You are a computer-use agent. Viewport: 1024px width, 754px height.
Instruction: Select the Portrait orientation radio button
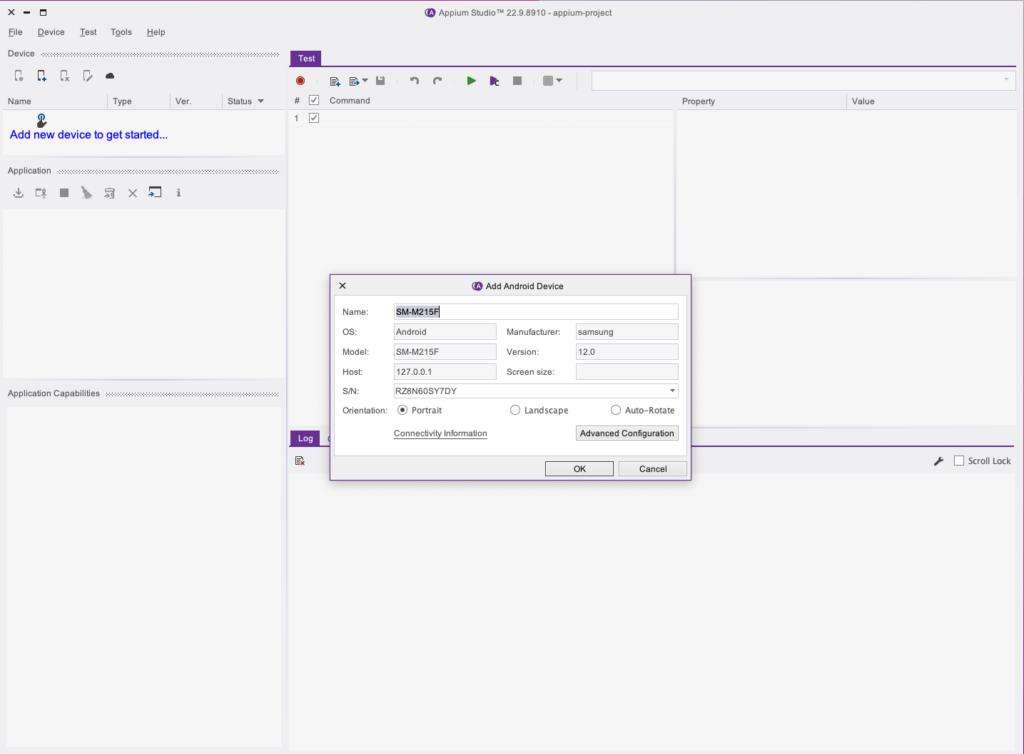pos(402,410)
